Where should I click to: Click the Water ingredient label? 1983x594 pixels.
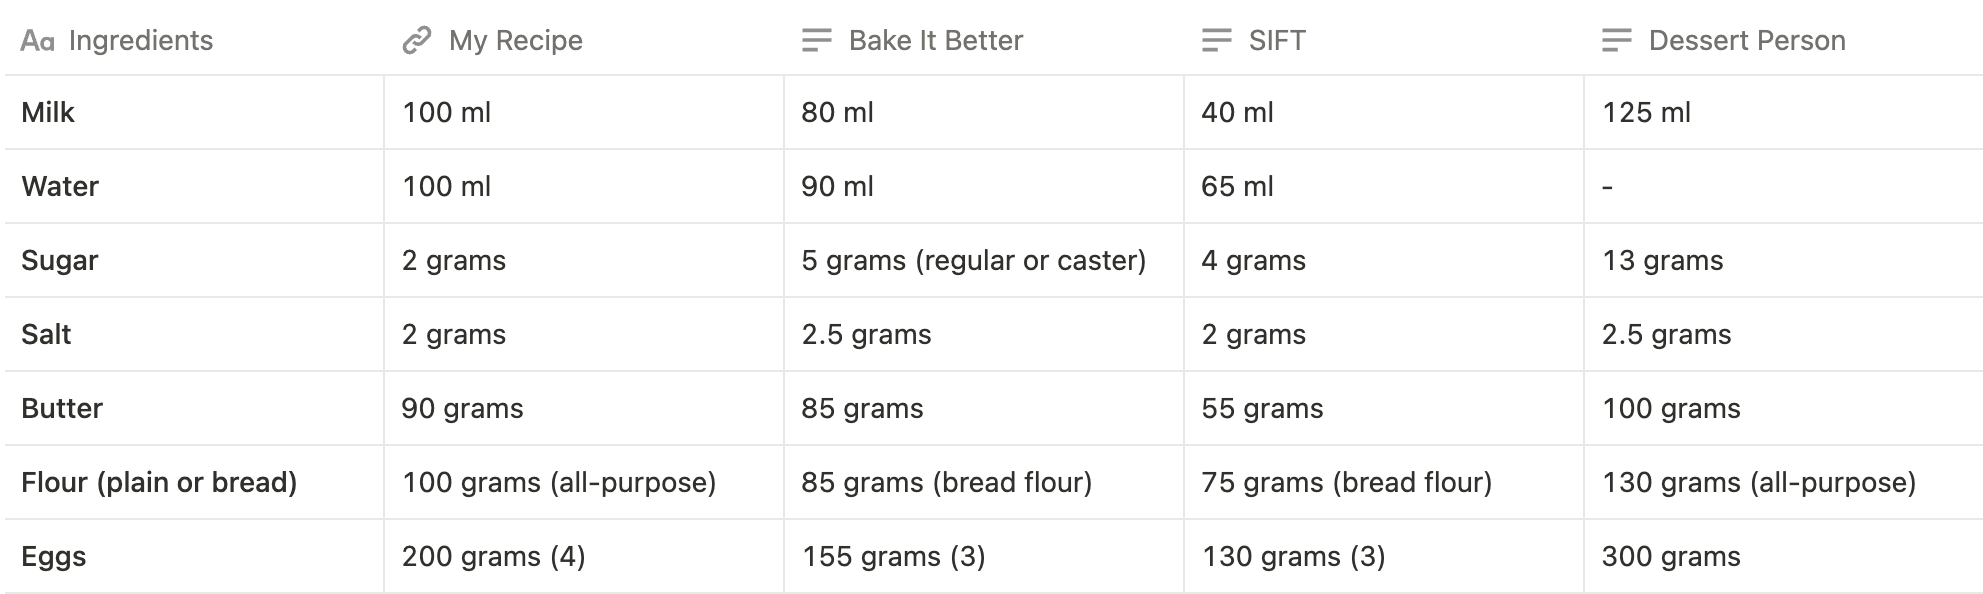click(x=59, y=186)
